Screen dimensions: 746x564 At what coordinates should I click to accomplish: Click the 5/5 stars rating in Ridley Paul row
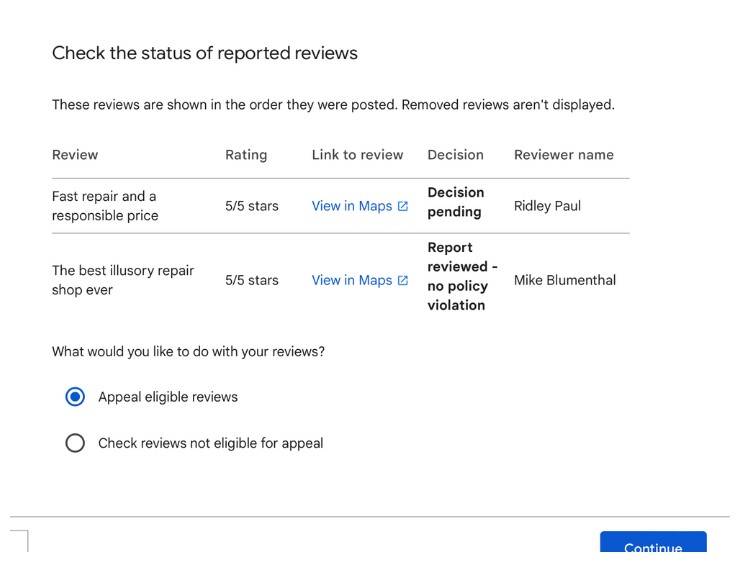(x=252, y=206)
